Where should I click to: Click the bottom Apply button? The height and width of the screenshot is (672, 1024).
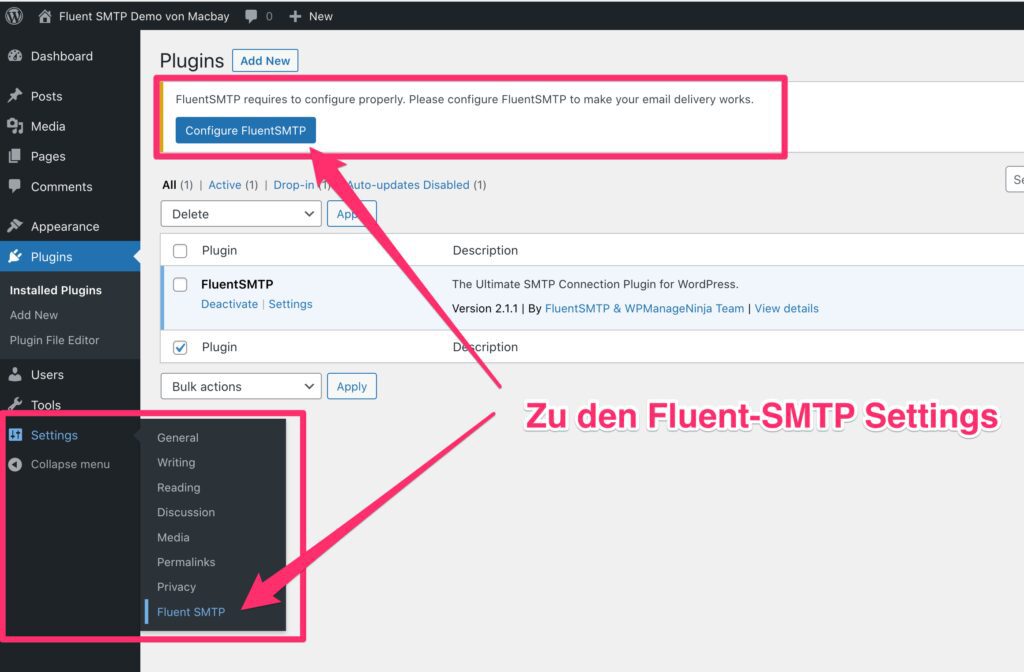coord(351,386)
